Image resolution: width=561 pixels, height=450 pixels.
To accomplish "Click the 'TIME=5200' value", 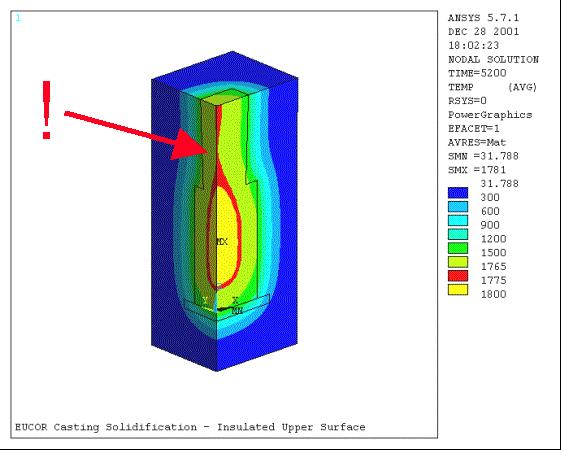I will 477,73.
